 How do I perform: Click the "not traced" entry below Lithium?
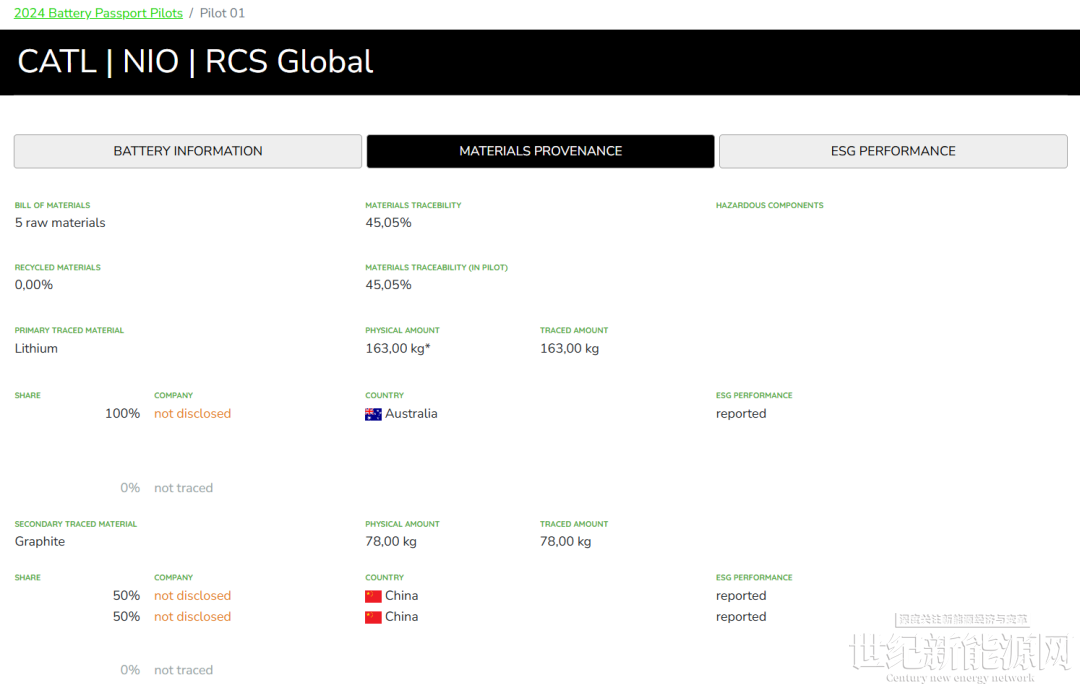(x=183, y=488)
